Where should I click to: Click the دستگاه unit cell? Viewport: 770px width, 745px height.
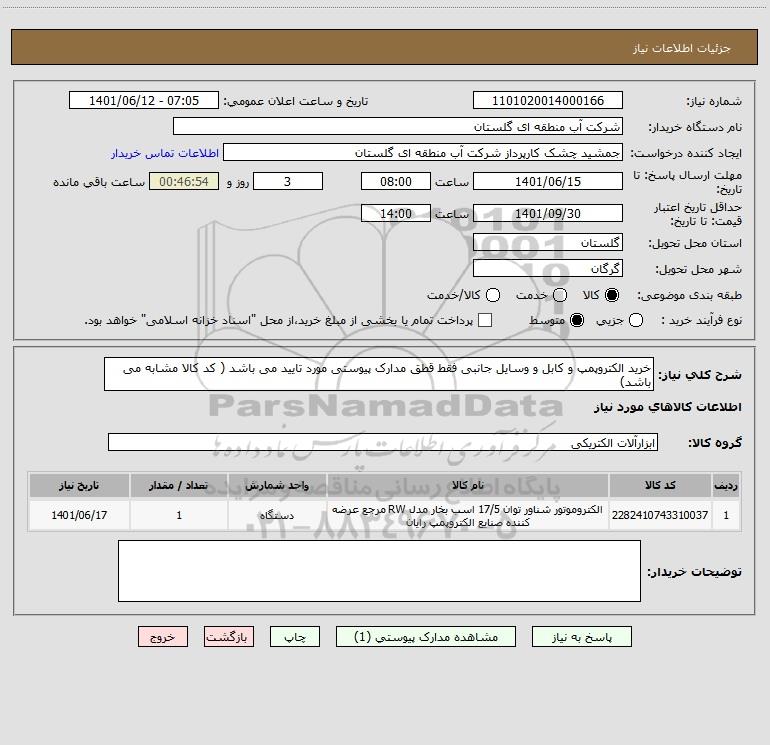pyautogui.click(x=277, y=515)
